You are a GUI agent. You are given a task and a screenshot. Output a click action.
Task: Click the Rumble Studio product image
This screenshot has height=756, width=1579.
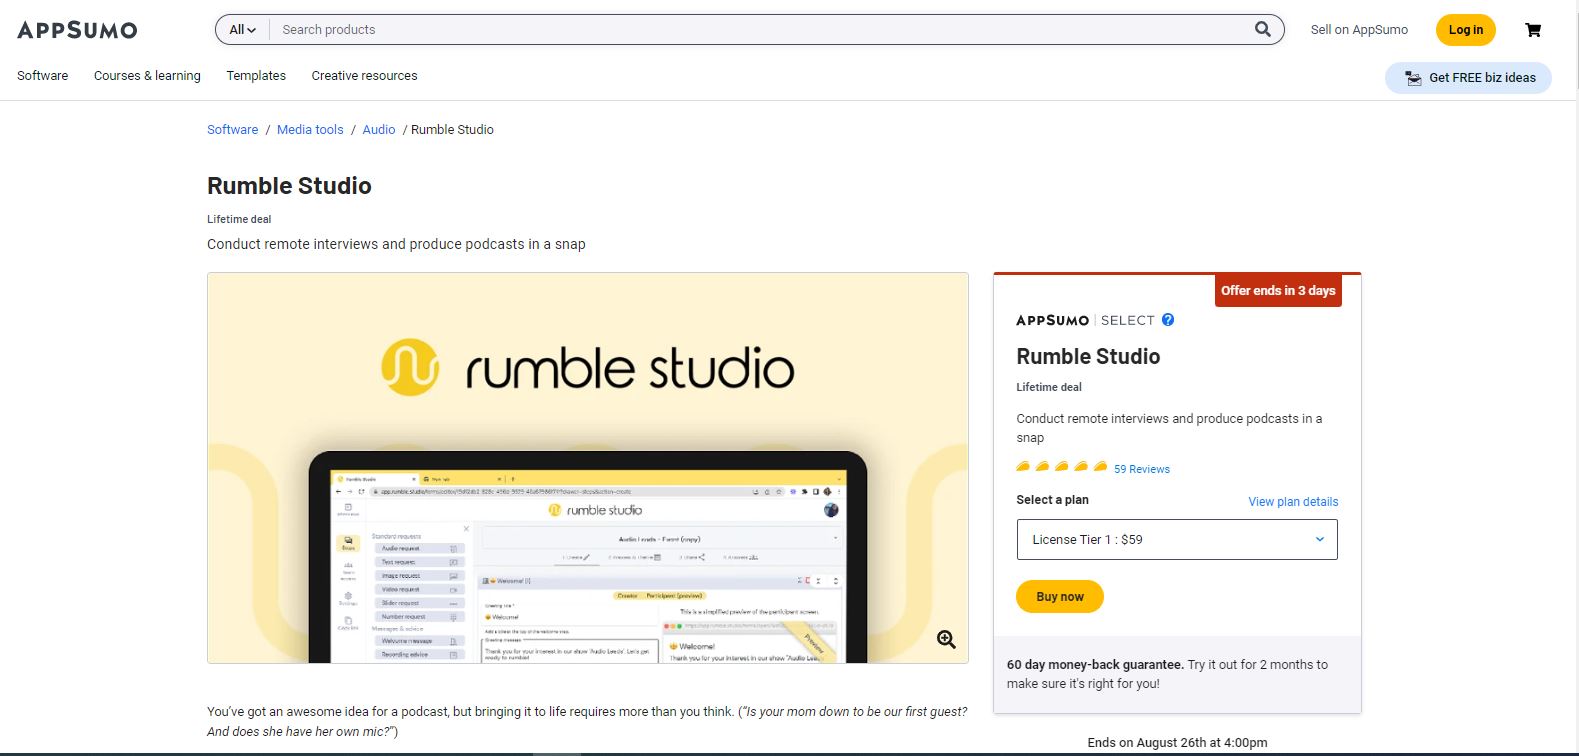point(588,468)
